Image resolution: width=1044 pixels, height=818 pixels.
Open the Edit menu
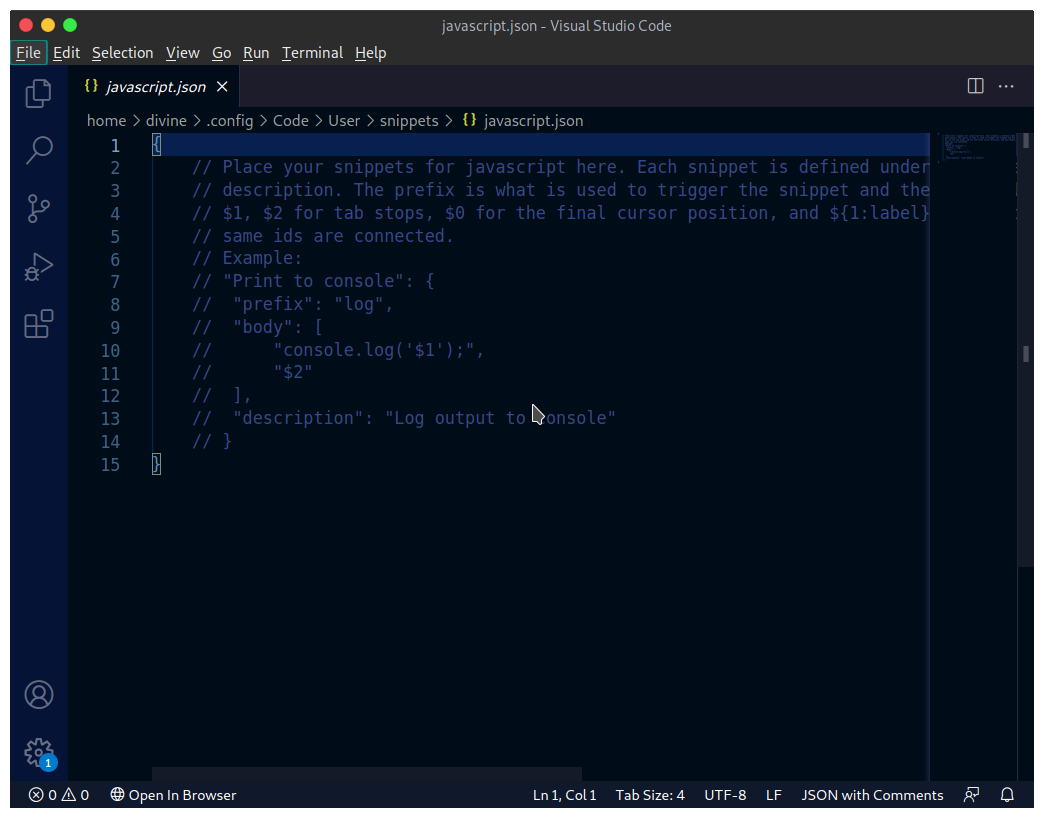tap(67, 53)
